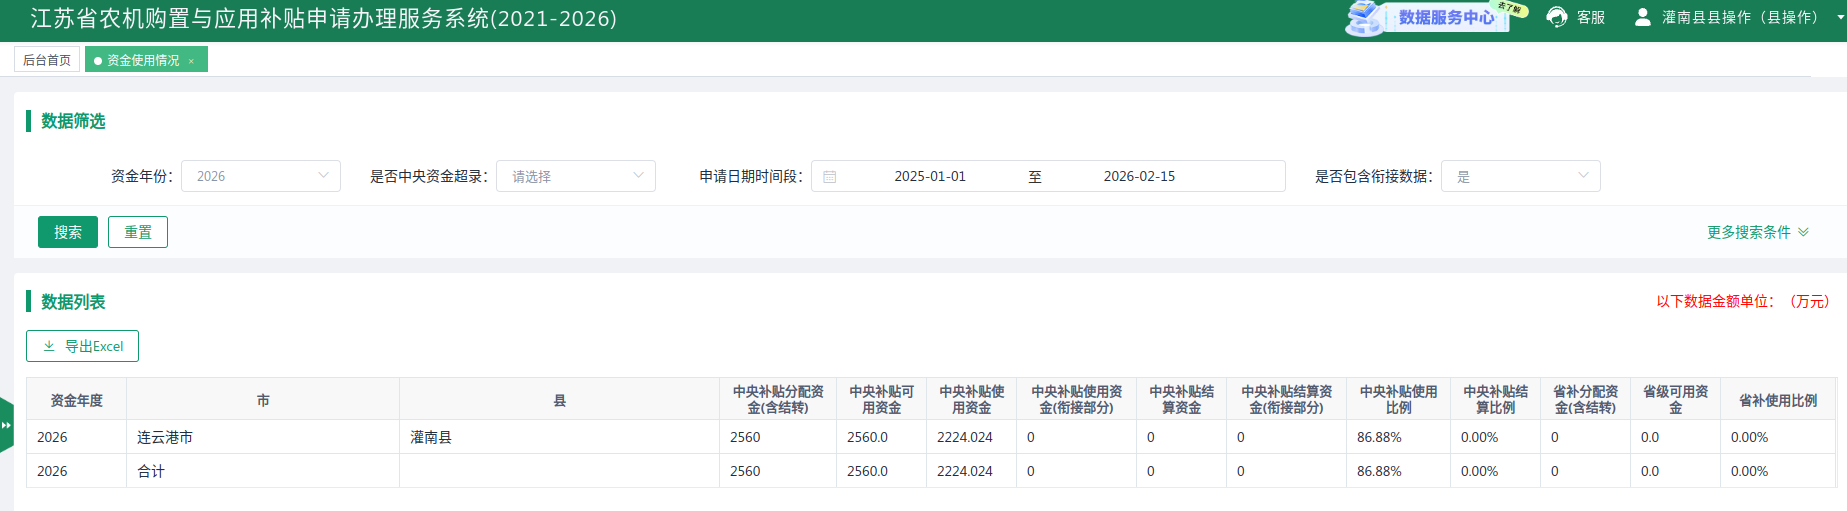This screenshot has width=1847, height=511.
Task: Click the 连云港市 table cell
Action: [165, 437]
